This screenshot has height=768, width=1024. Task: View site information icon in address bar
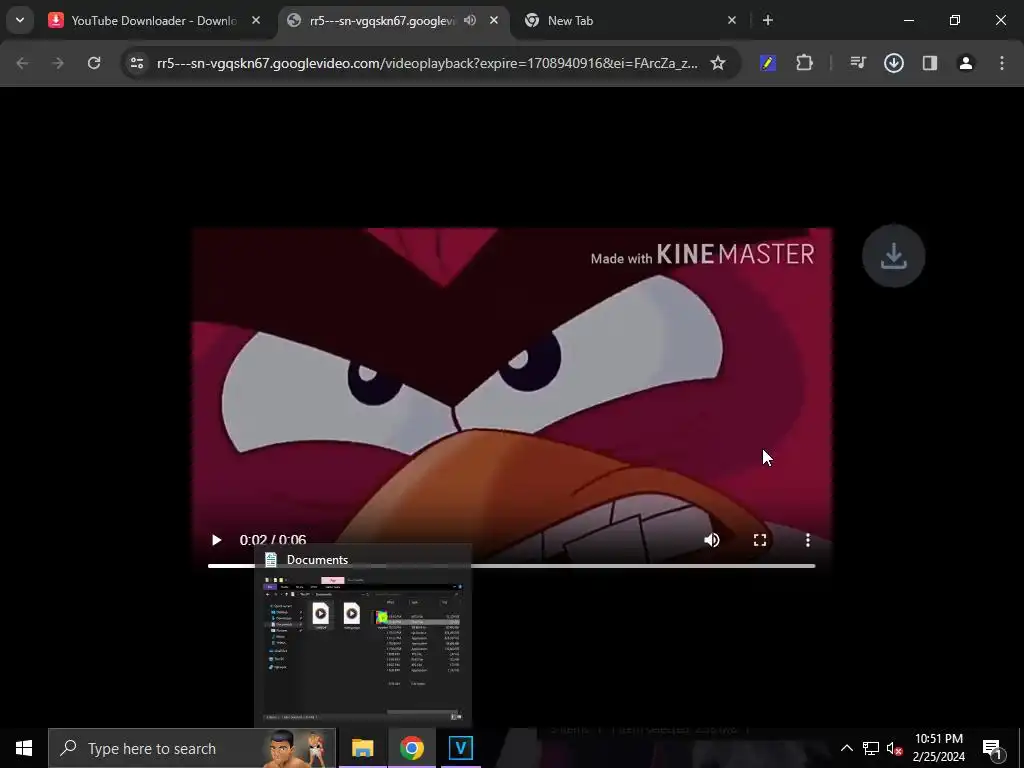pos(137,63)
